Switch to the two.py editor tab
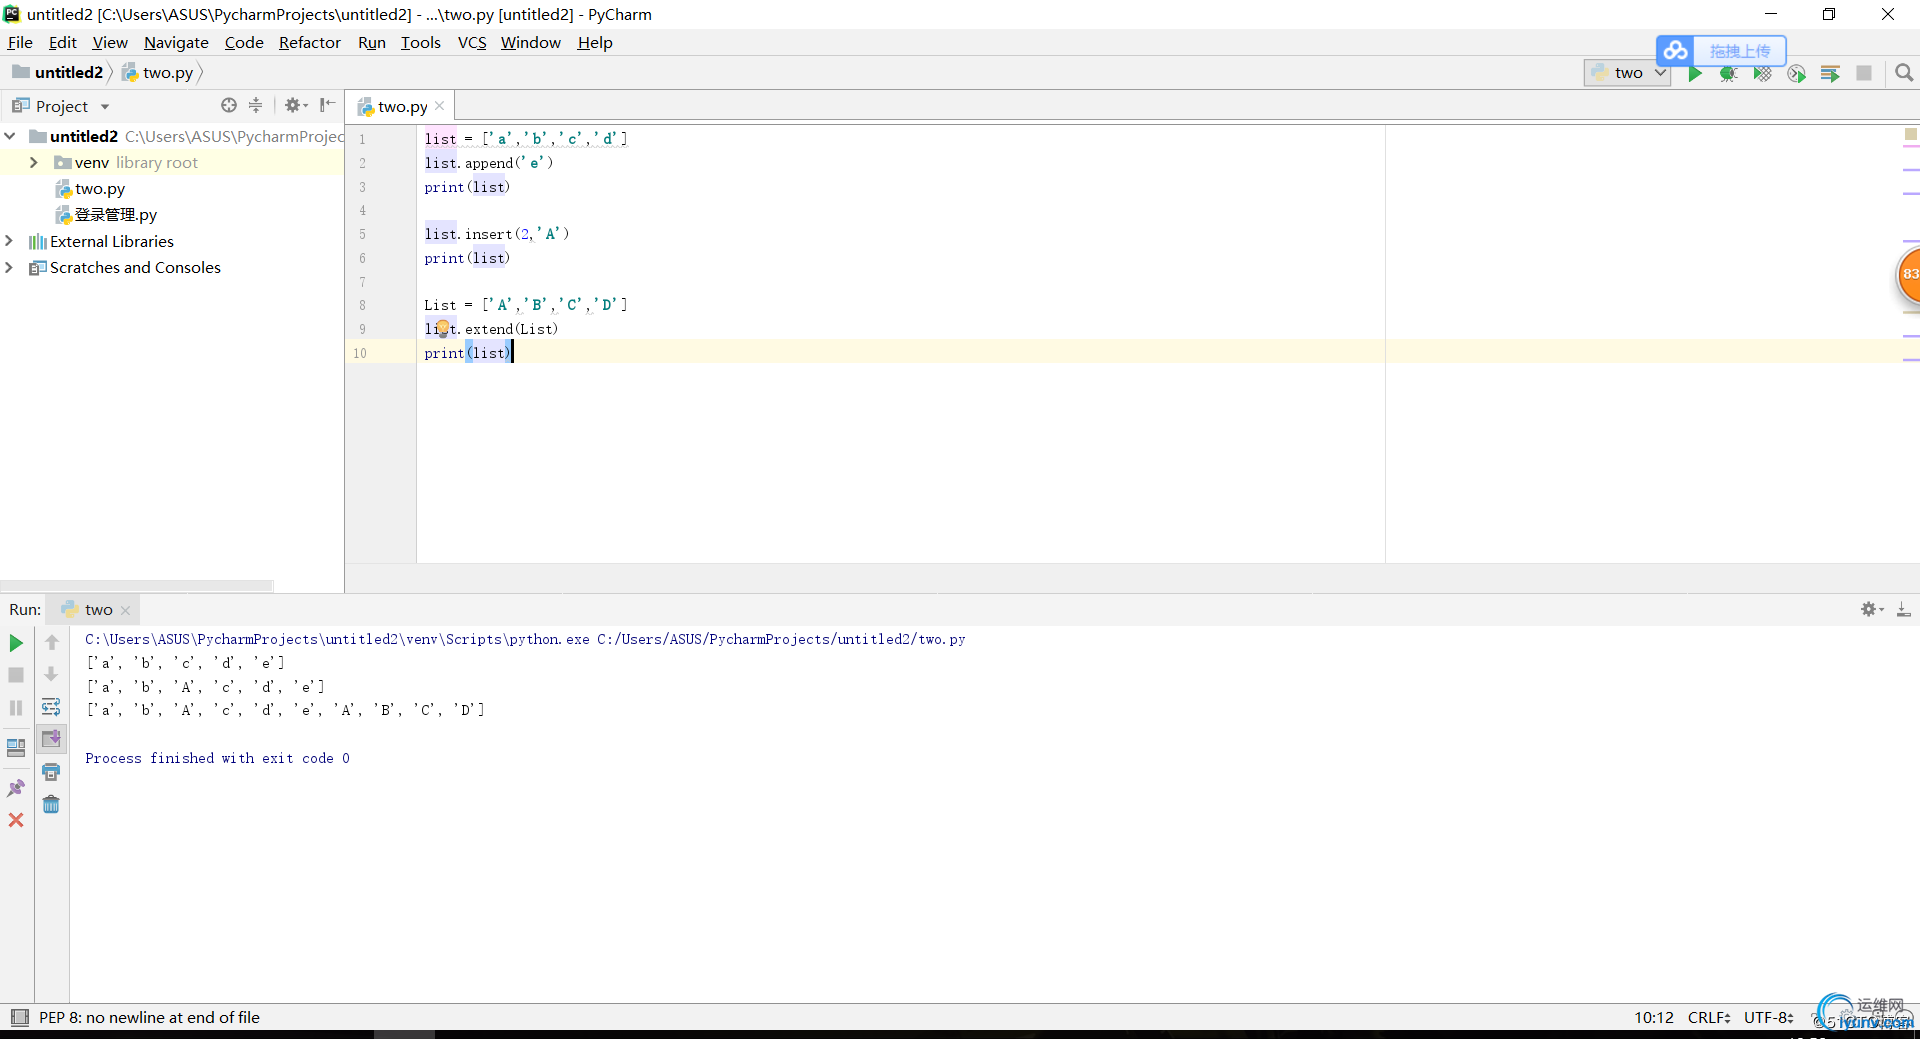This screenshot has width=1920, height=1039. (402, 106)
